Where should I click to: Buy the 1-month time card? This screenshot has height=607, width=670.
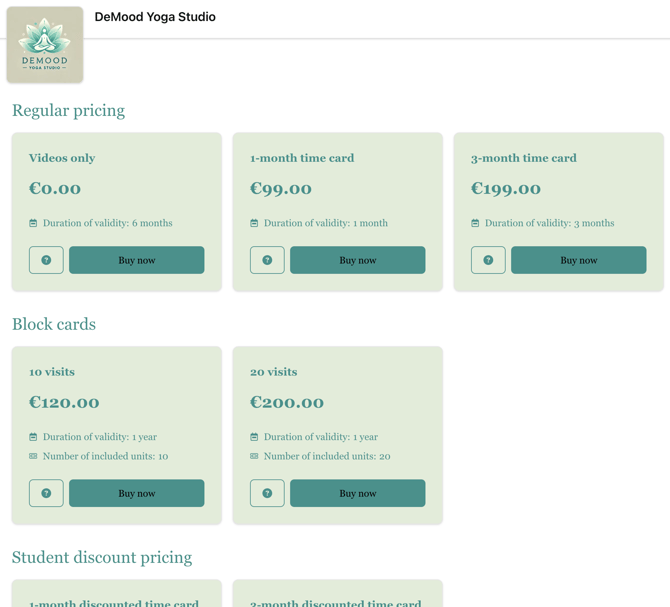(x=357, y=260)
